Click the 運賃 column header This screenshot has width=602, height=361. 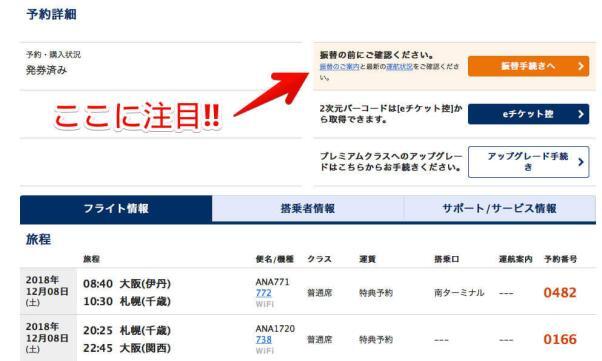click(x=367, y=259)
